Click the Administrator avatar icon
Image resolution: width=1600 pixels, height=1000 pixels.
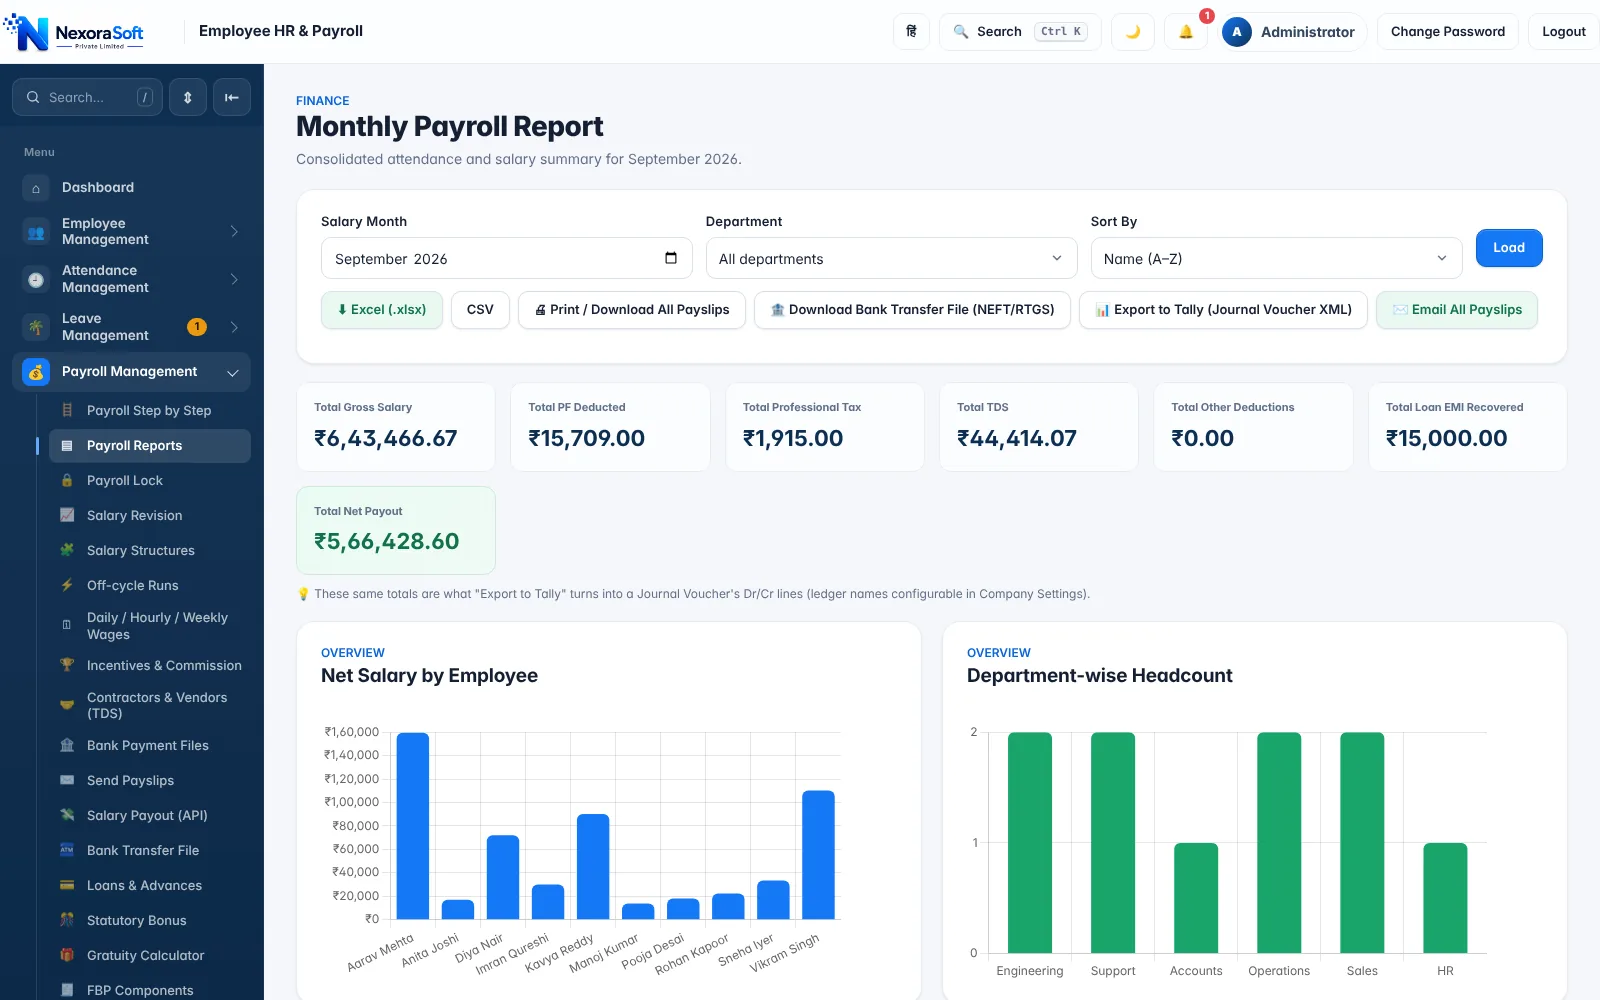(1237, 31)
